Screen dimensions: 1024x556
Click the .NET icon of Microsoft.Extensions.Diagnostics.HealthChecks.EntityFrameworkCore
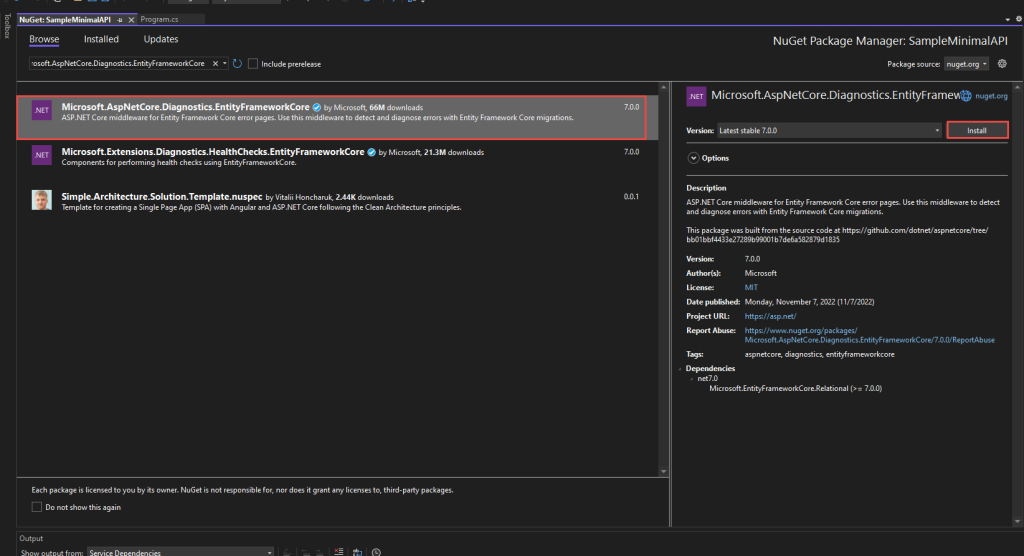click(41, 155)
